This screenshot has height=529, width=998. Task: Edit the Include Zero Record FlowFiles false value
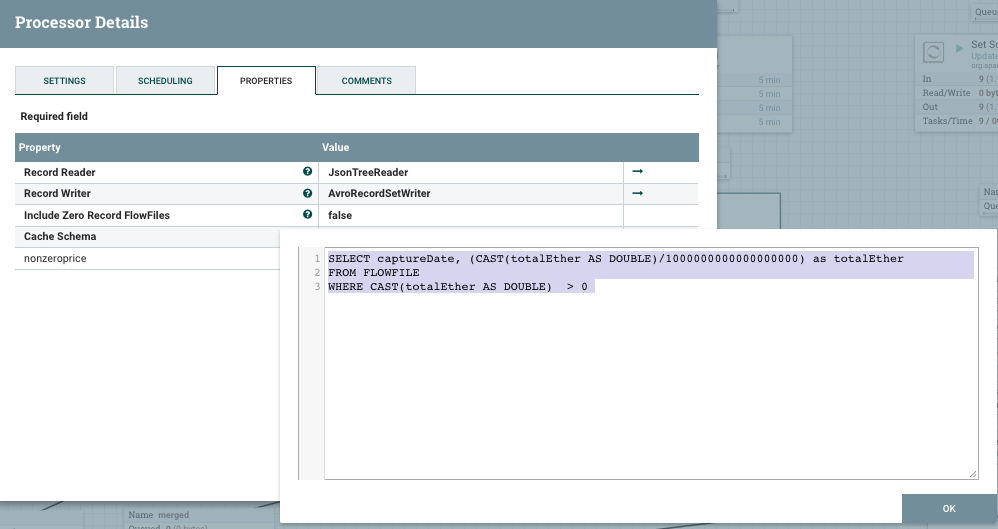pyautogui.click(x=470, y=215)
